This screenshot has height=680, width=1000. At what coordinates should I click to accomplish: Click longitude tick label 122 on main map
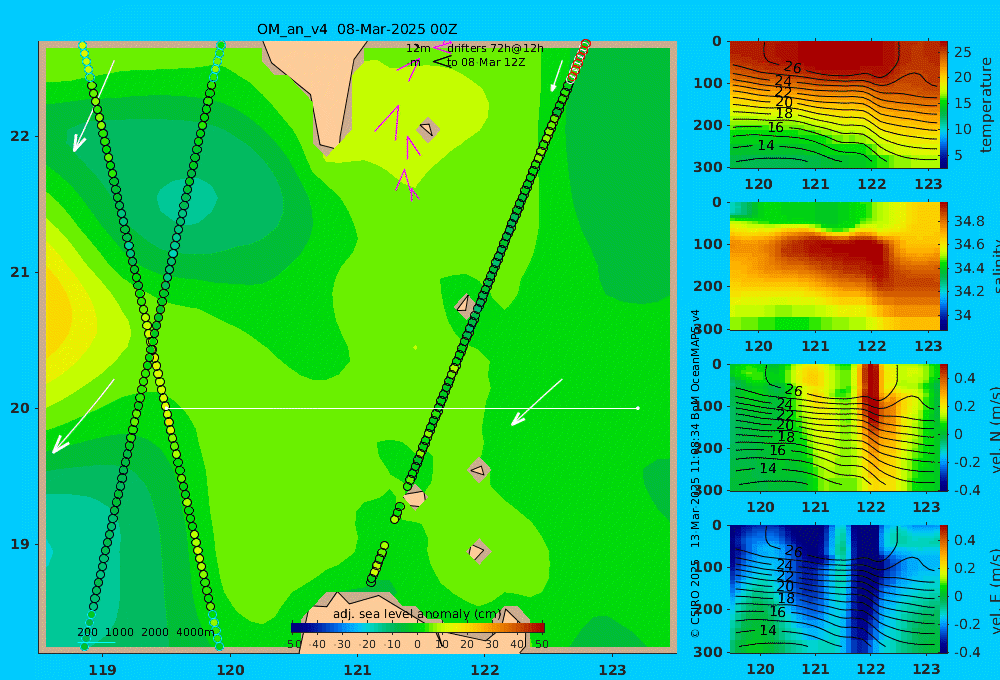(x=485, y=670)
